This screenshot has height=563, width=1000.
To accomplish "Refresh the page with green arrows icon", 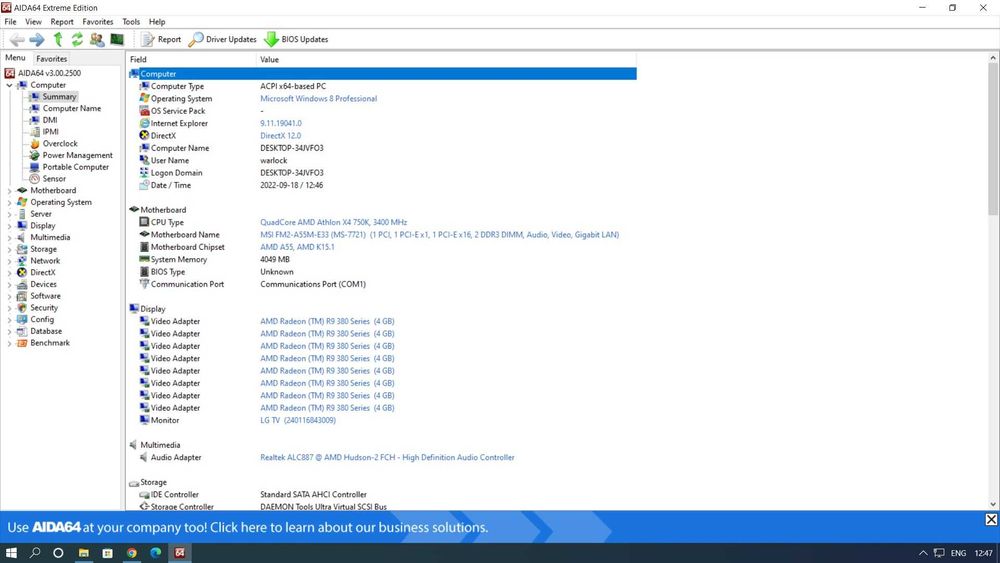I will 77,40.
